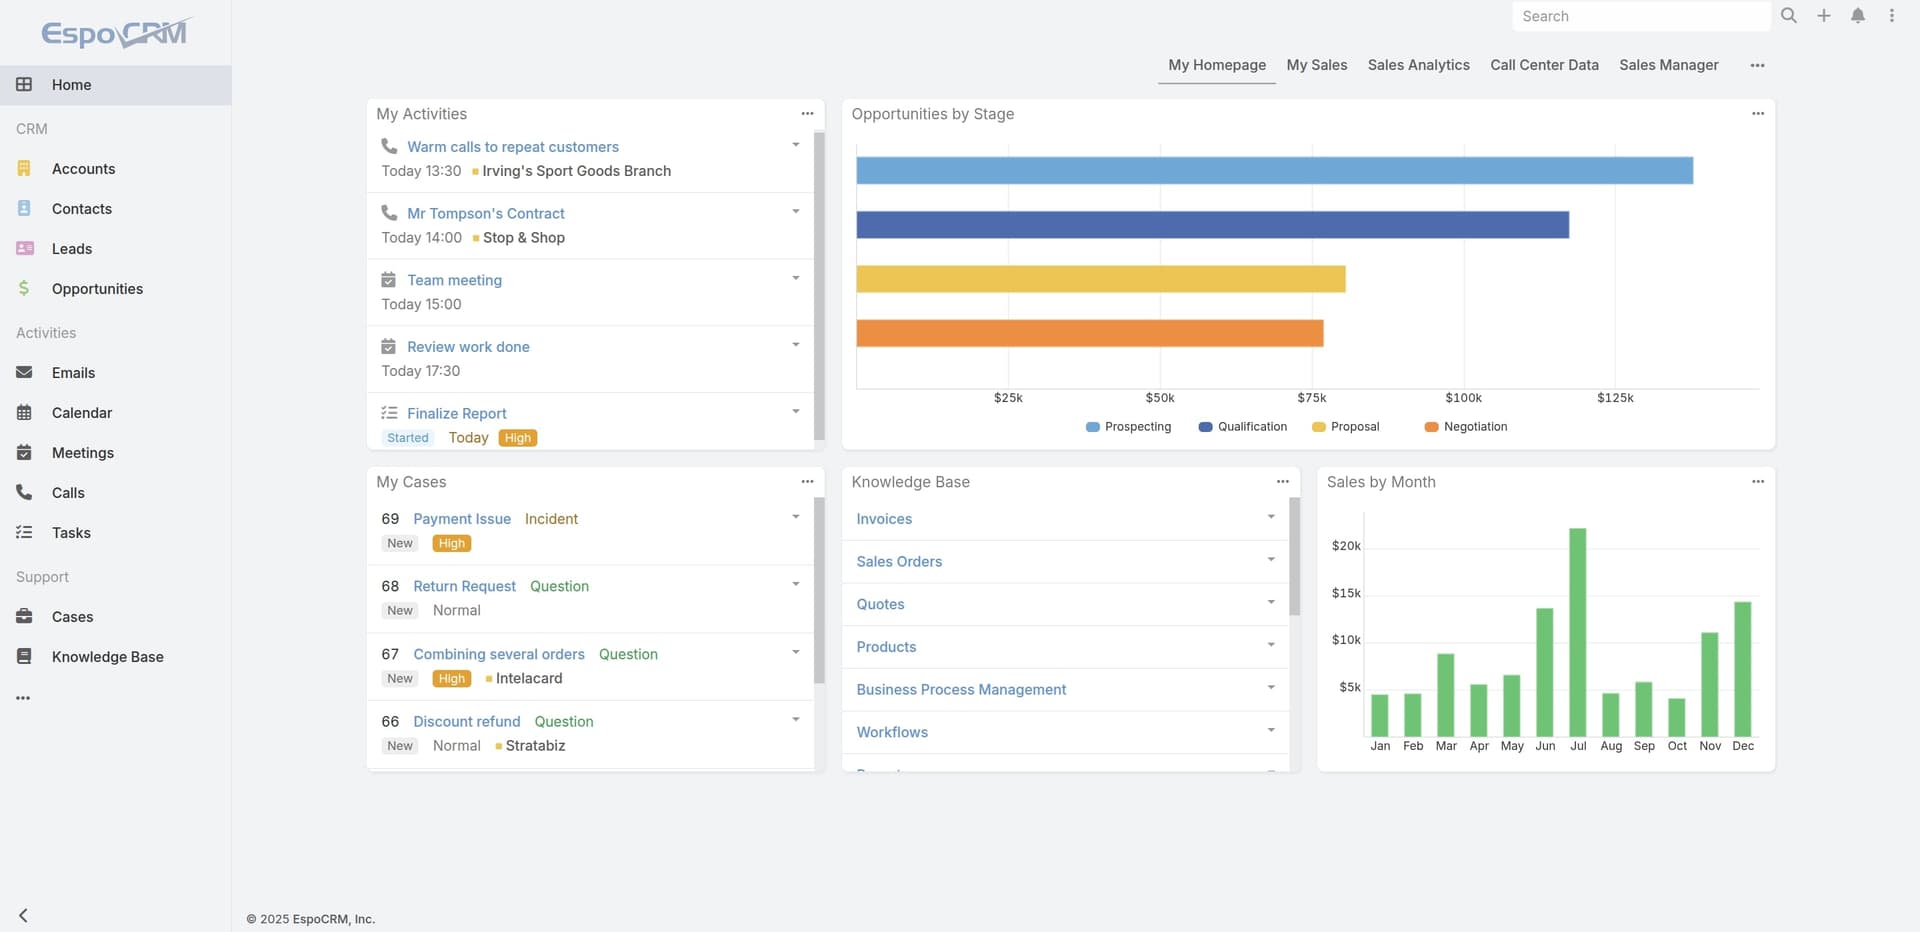Toggle the Negotiation legend swatch
The width and height of the screenshot is (1920, 932).
pos(1431,427)
